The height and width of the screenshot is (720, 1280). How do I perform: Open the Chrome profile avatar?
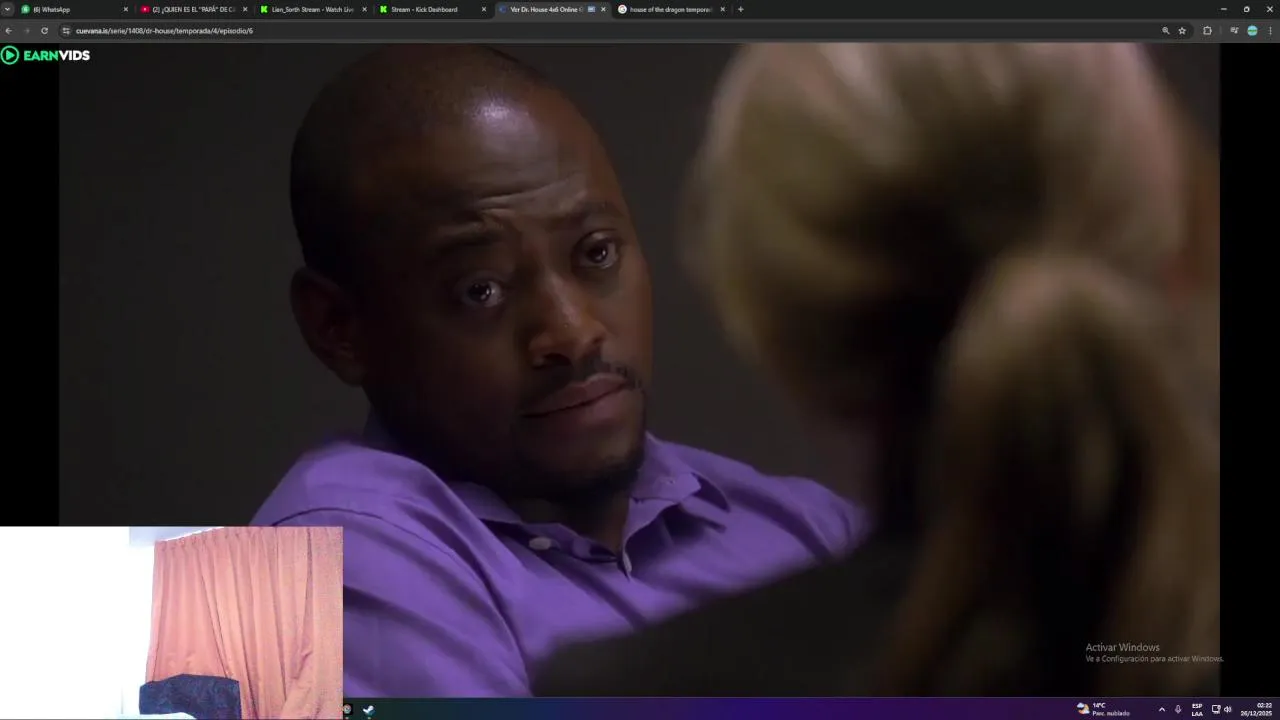(1252, 31)
